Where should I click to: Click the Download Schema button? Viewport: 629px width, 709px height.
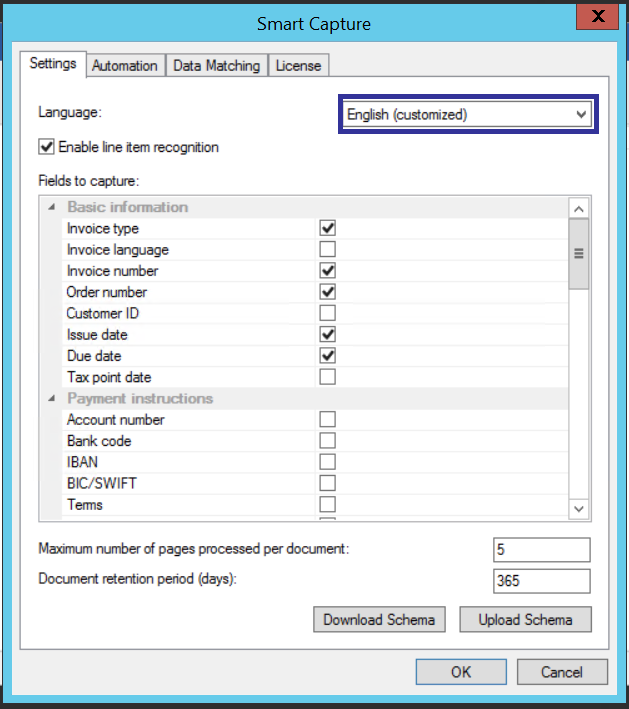tap(379, 620)
